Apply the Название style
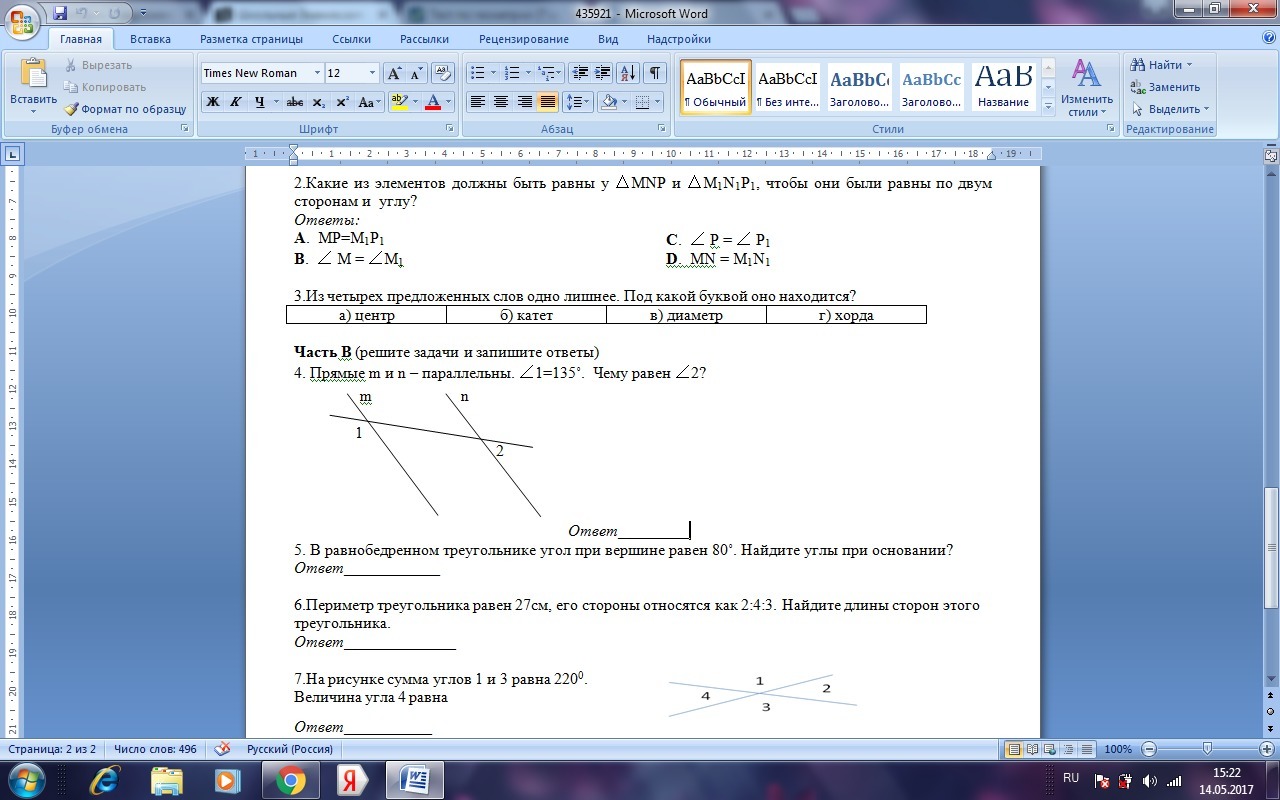 [x=1003, y=88]
